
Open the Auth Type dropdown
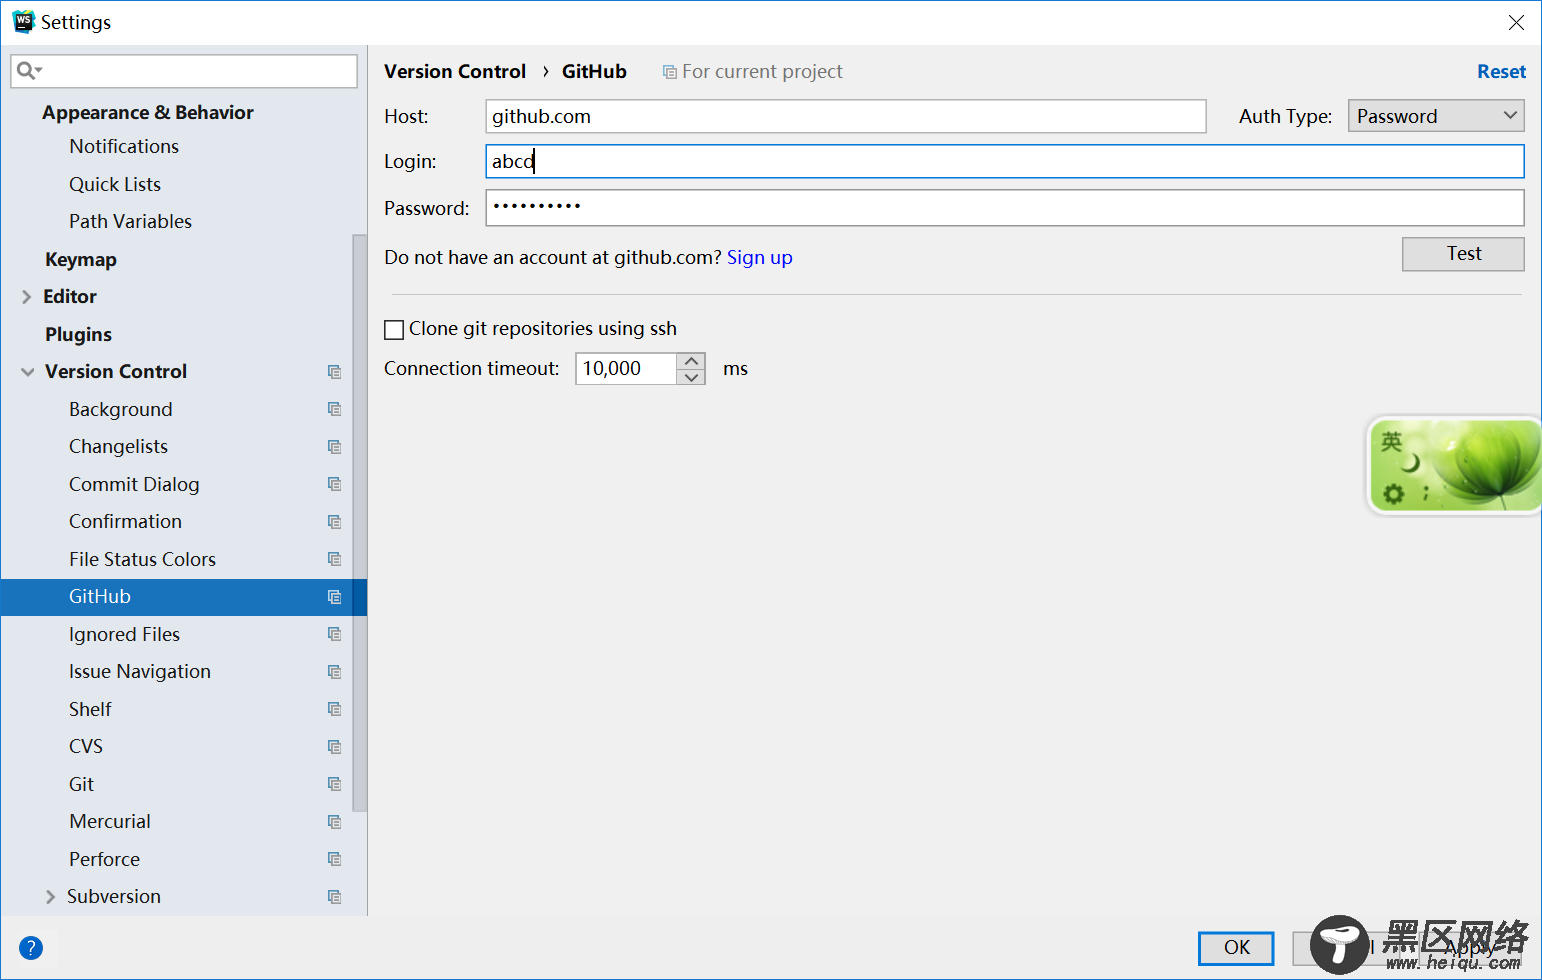pos(1436,116)
